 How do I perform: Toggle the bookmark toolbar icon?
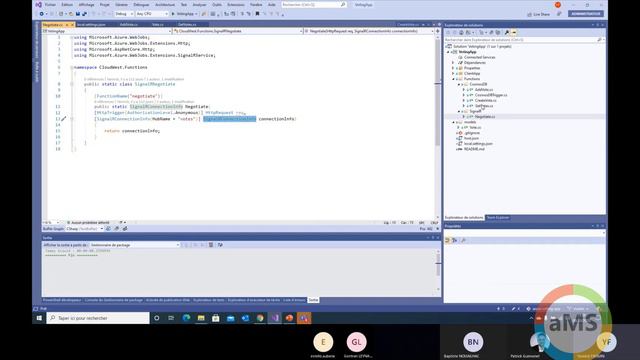pyautogui.click(x=257, y=14)
